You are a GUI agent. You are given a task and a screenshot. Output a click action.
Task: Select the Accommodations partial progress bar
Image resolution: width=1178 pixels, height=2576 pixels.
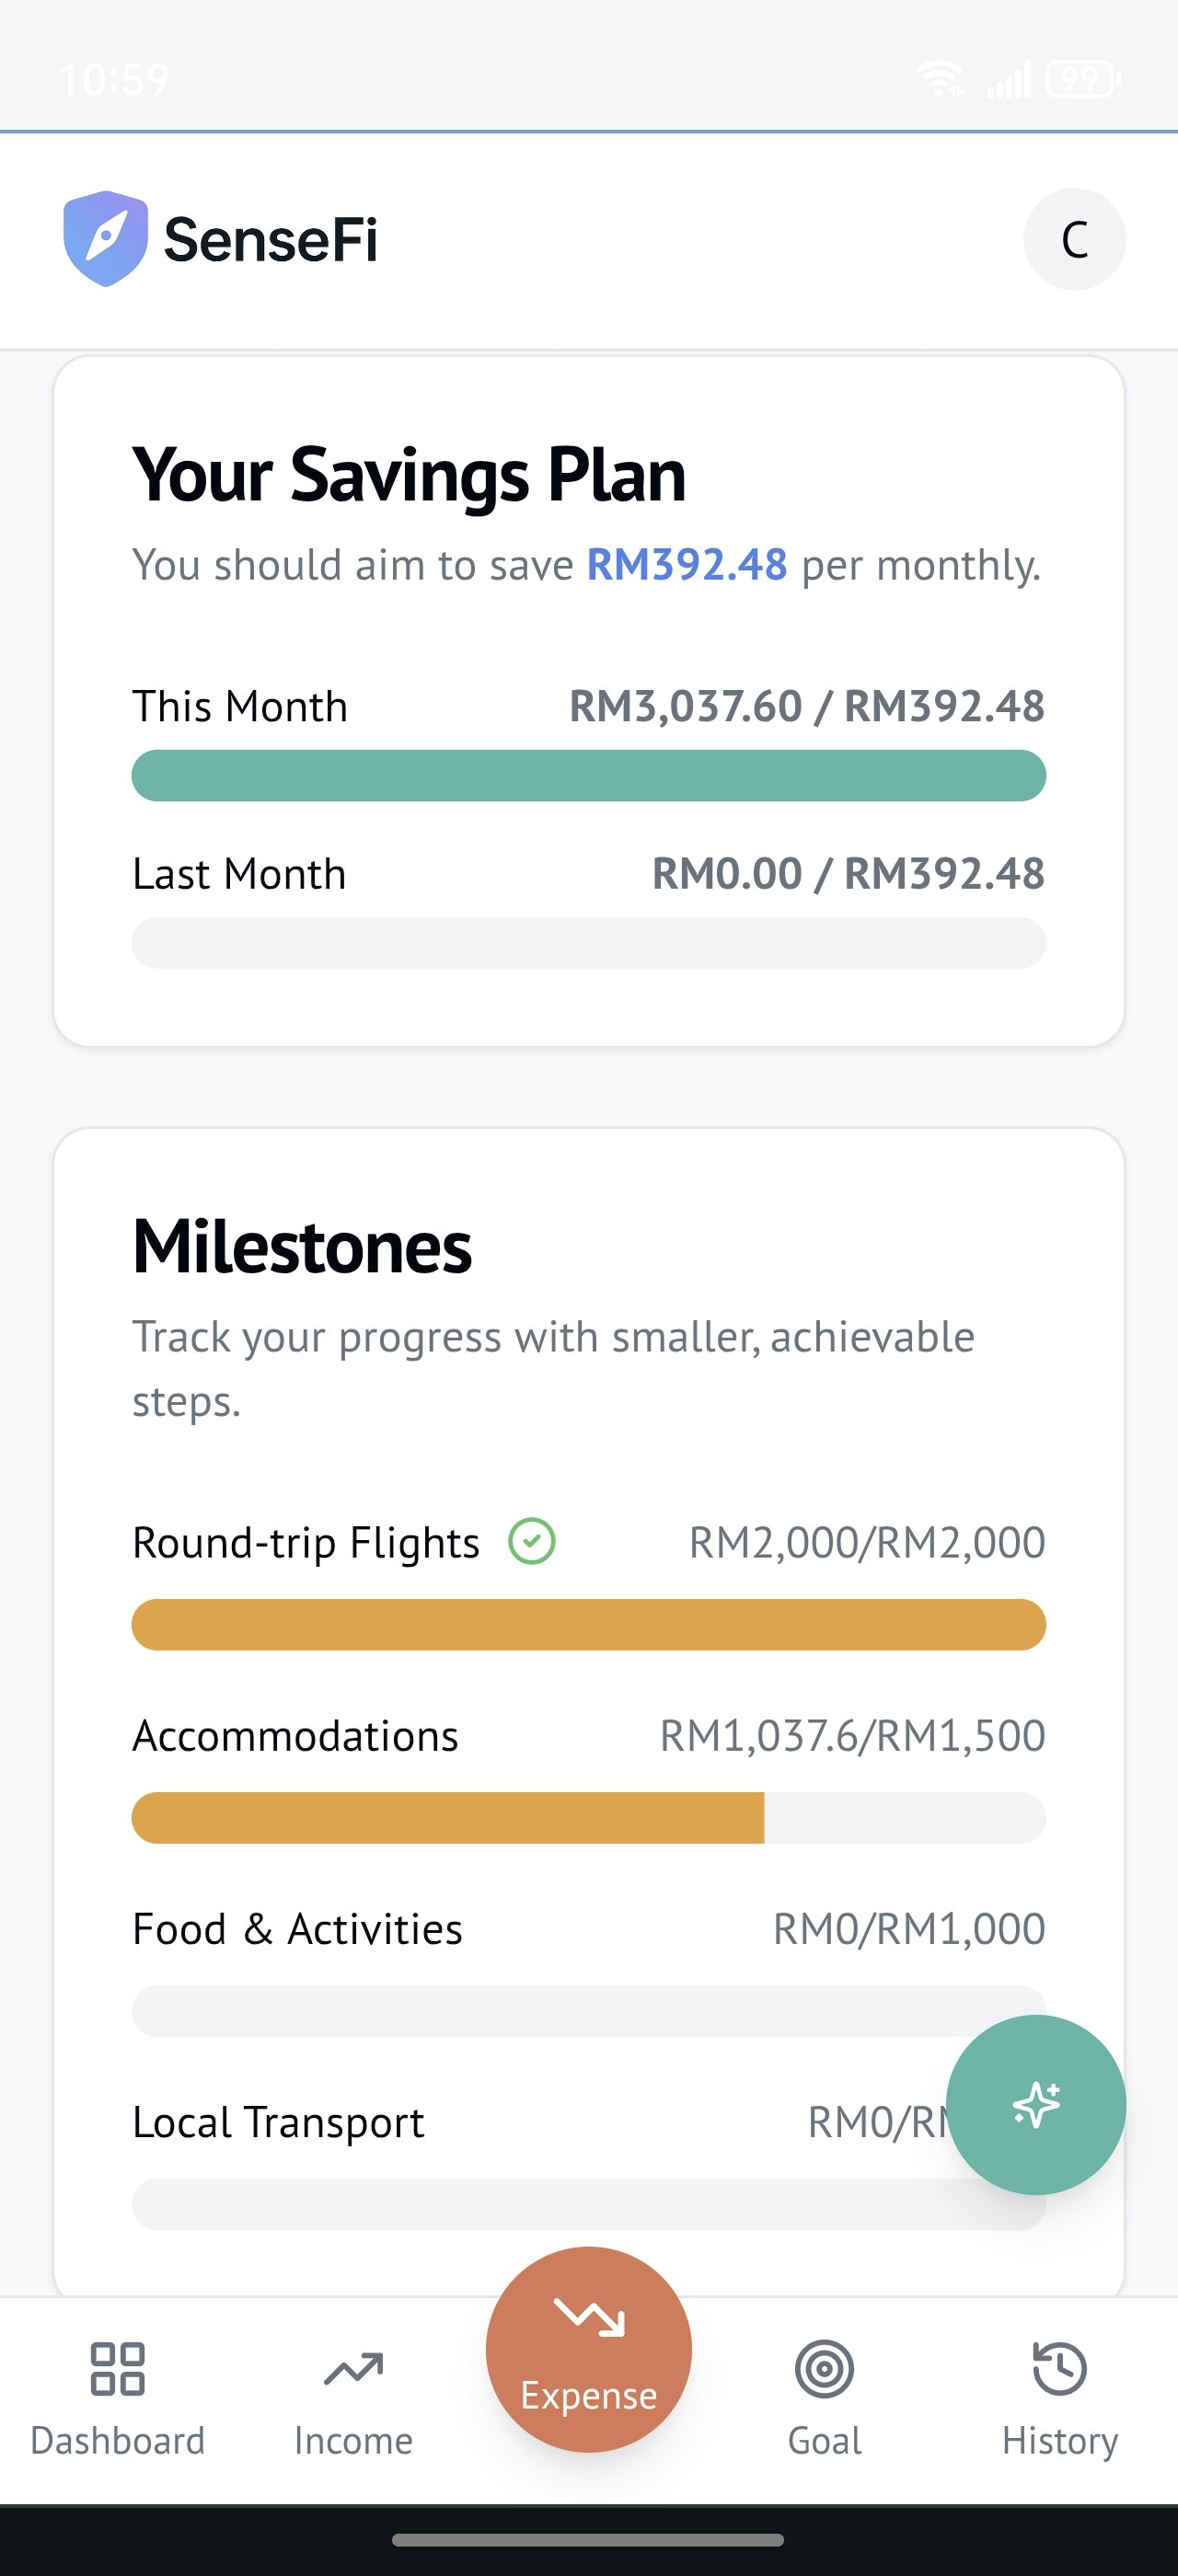coord(589,1817)
